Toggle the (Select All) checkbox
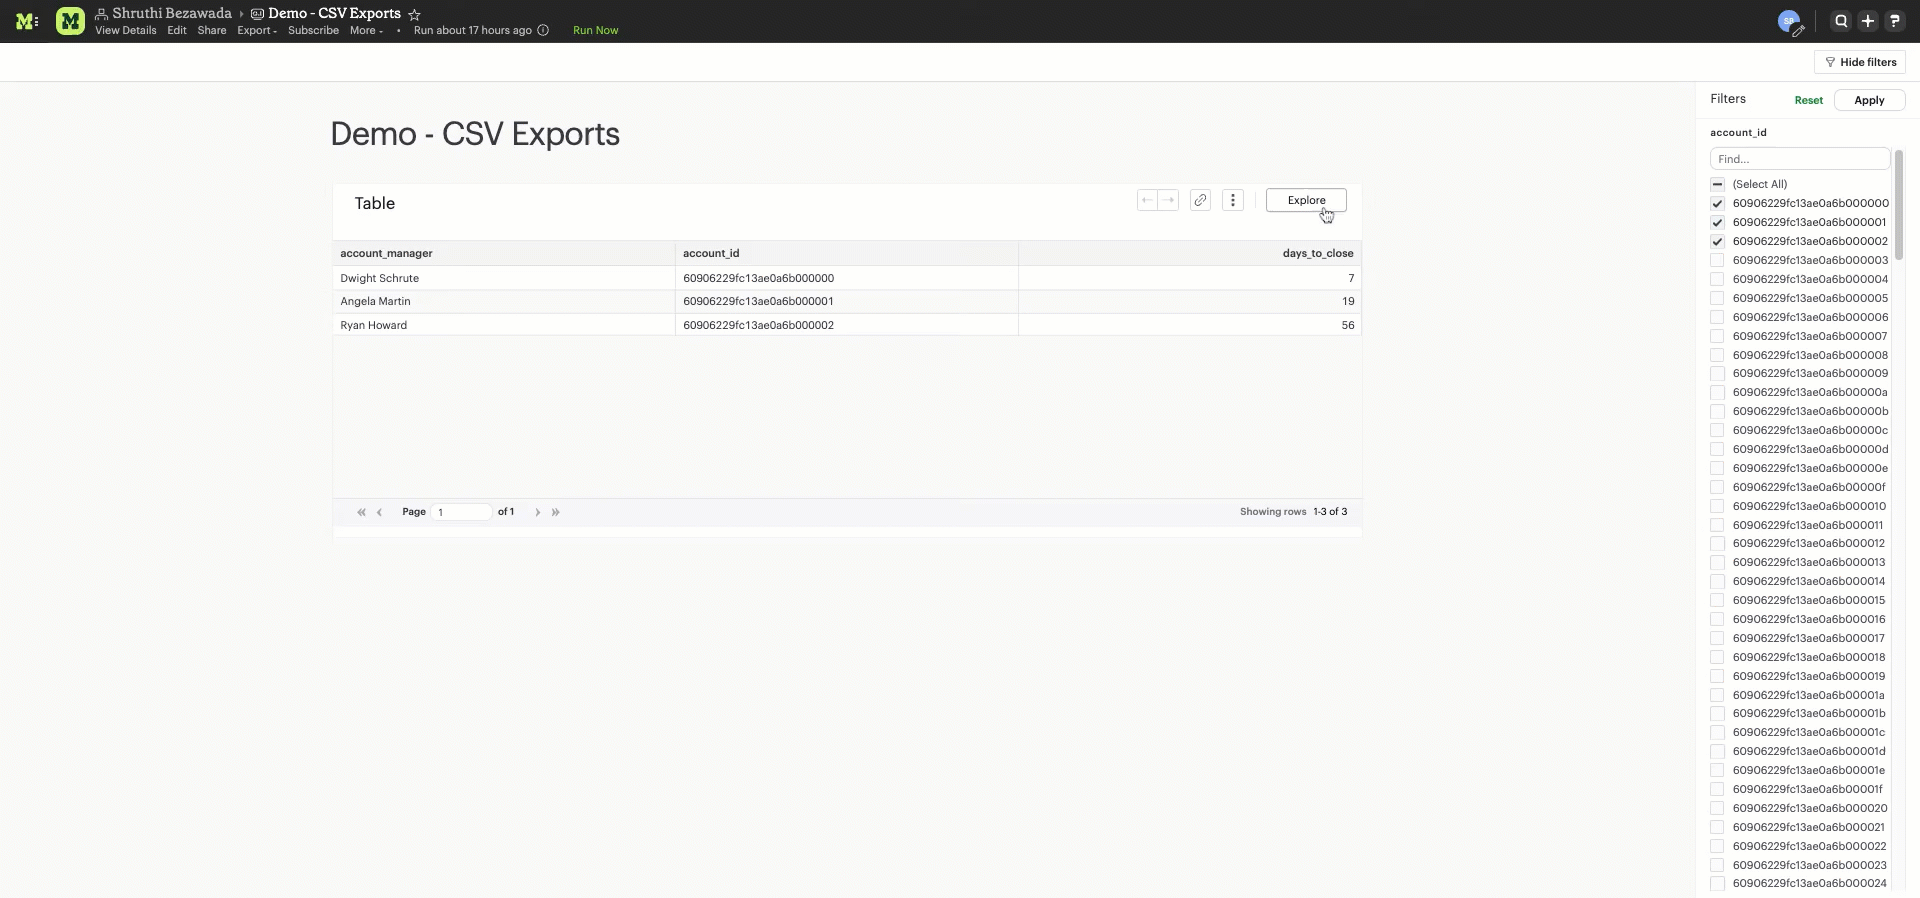 (1717, 184)
